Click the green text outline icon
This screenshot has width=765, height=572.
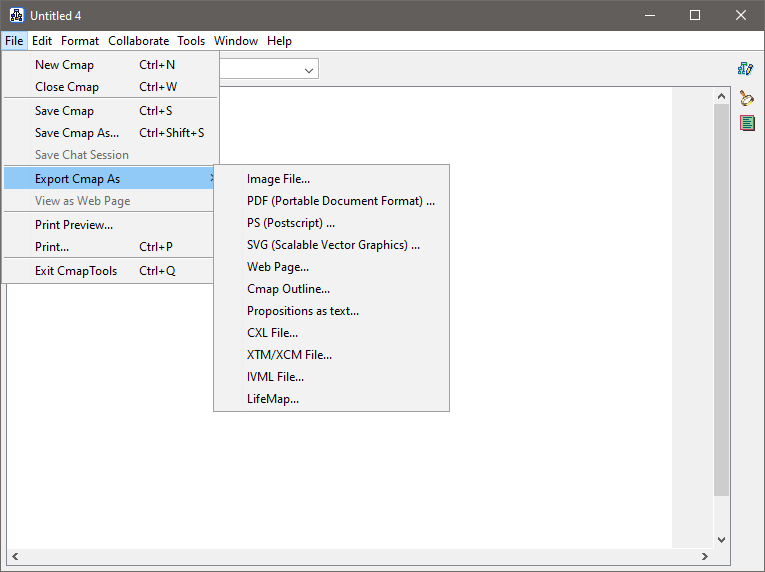pos(747,123)
